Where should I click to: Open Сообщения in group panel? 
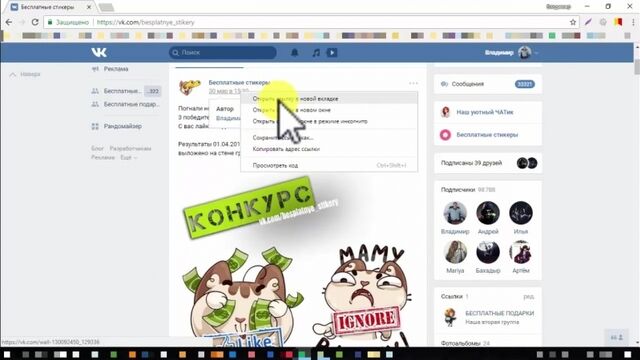[x=468, y=84]
